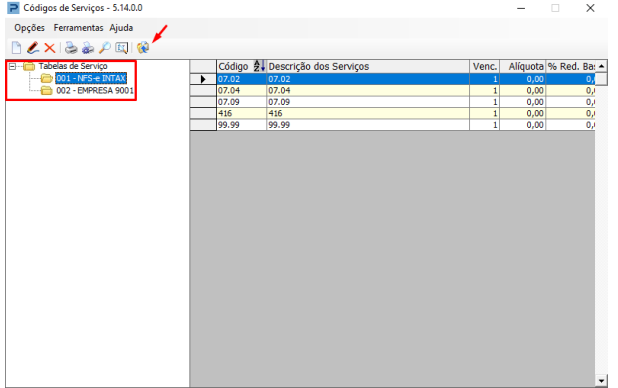Viewport: 618px width, 388px height.
Task: Click the row selector for code 07.04
Action: tap(203, 91)
